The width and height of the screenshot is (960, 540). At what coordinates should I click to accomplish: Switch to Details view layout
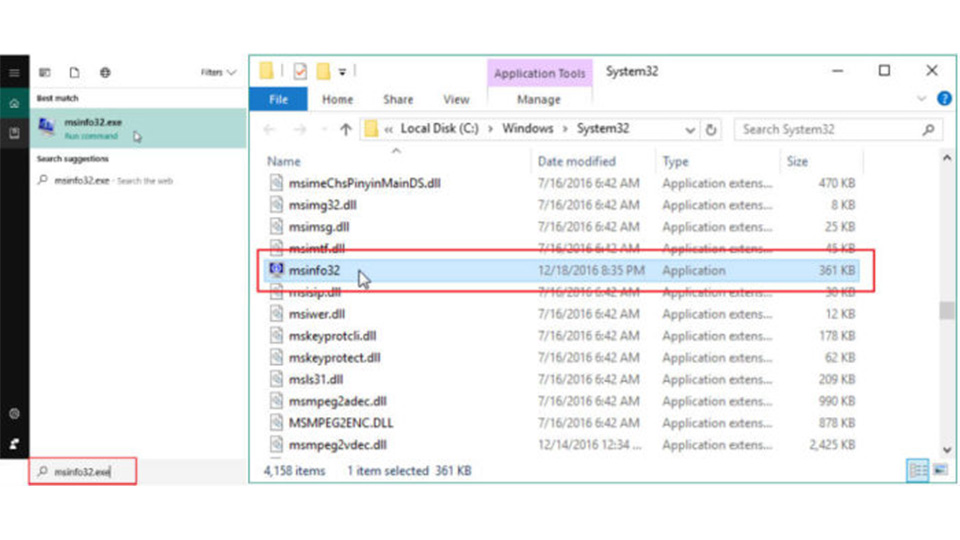[918, 470]
